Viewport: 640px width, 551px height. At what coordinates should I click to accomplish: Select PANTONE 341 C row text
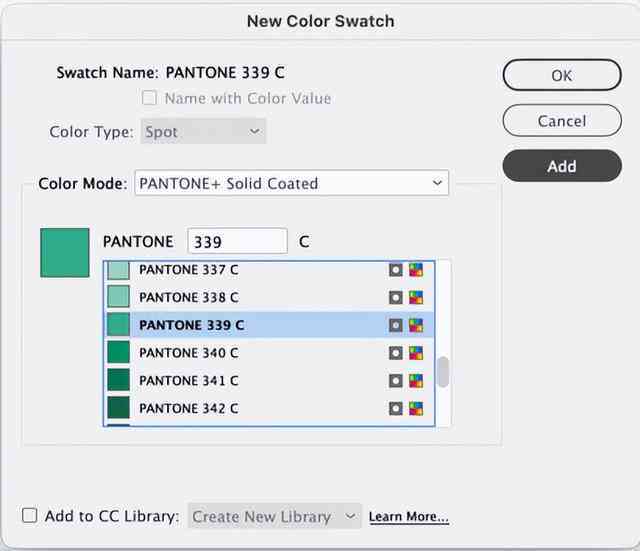189,381
